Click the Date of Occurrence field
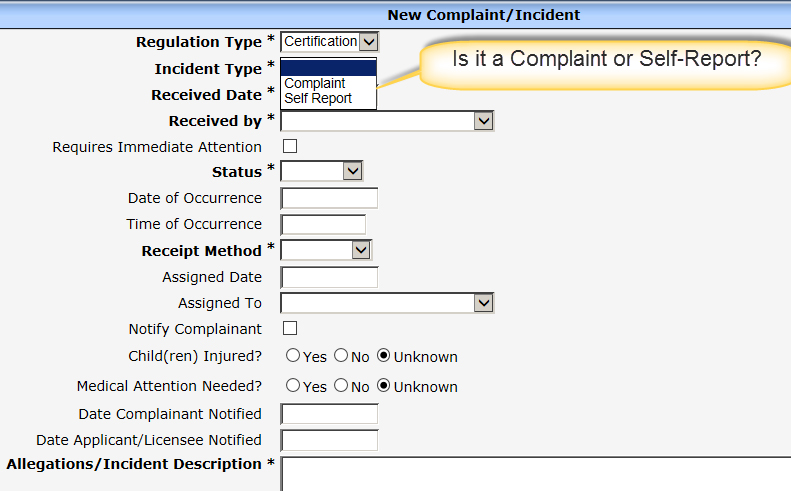Image resolution: width=791 pixels, height=491 pixels. pos(329,198)
